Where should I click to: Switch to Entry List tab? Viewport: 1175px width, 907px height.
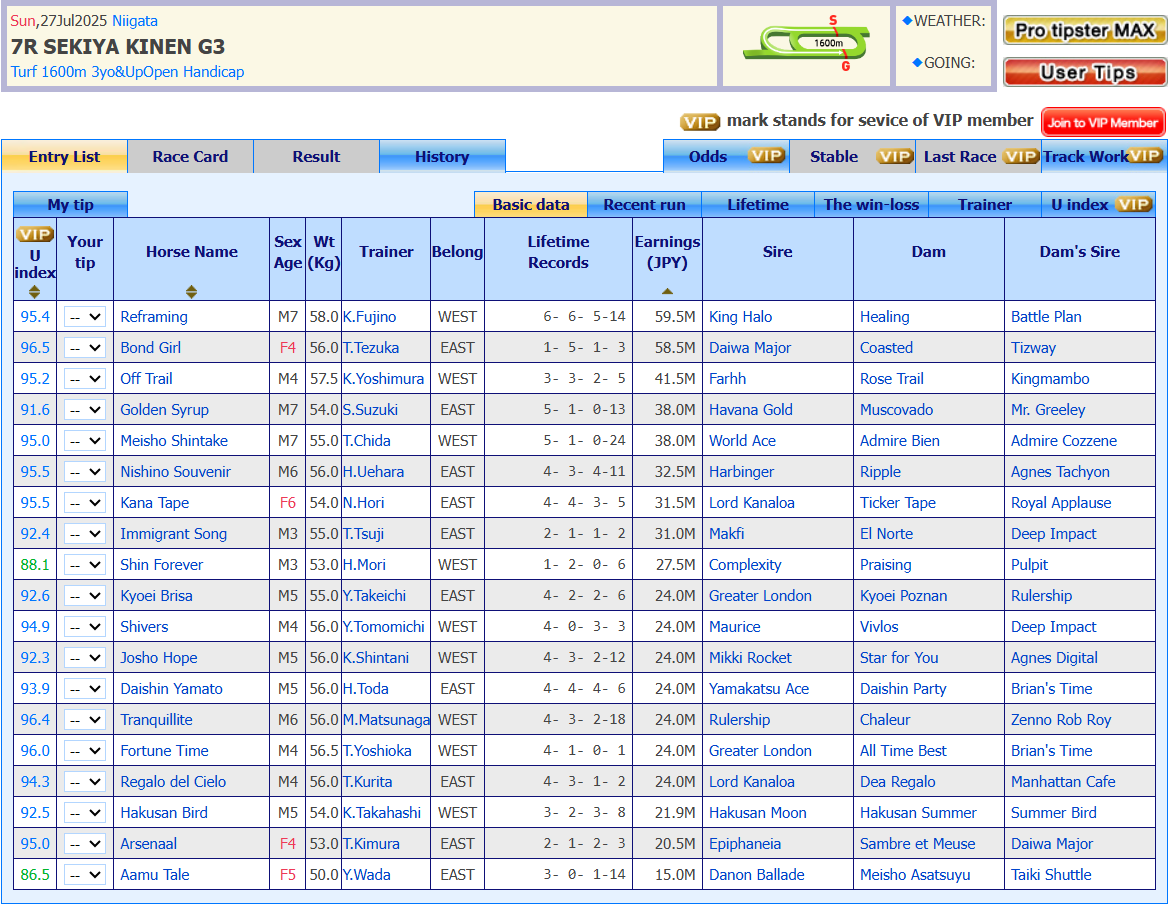(64, 157)
